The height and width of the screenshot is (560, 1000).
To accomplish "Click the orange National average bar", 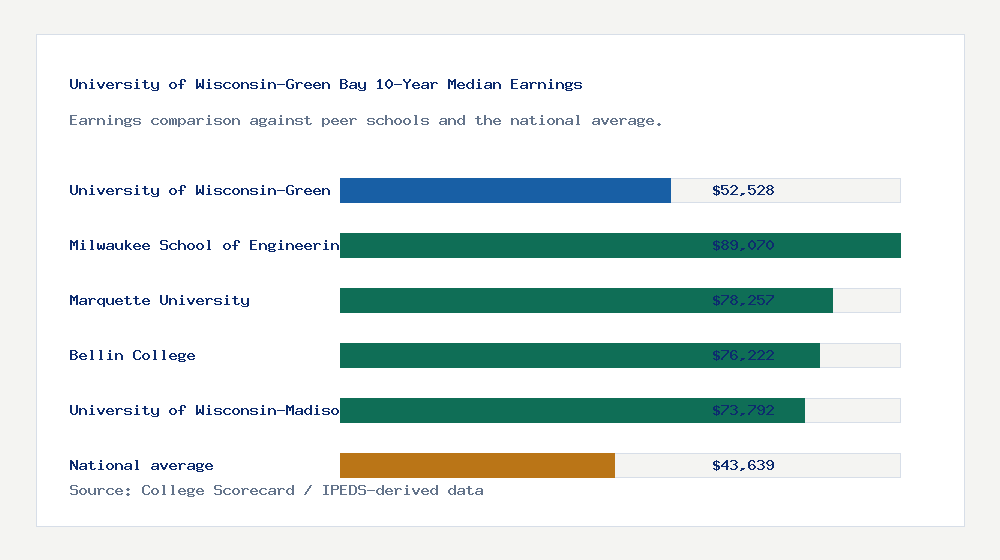I will click(477, 465).
